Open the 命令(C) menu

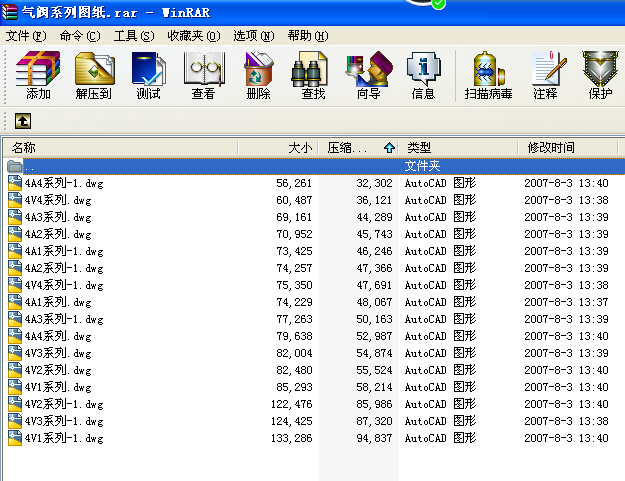[80, 36]
